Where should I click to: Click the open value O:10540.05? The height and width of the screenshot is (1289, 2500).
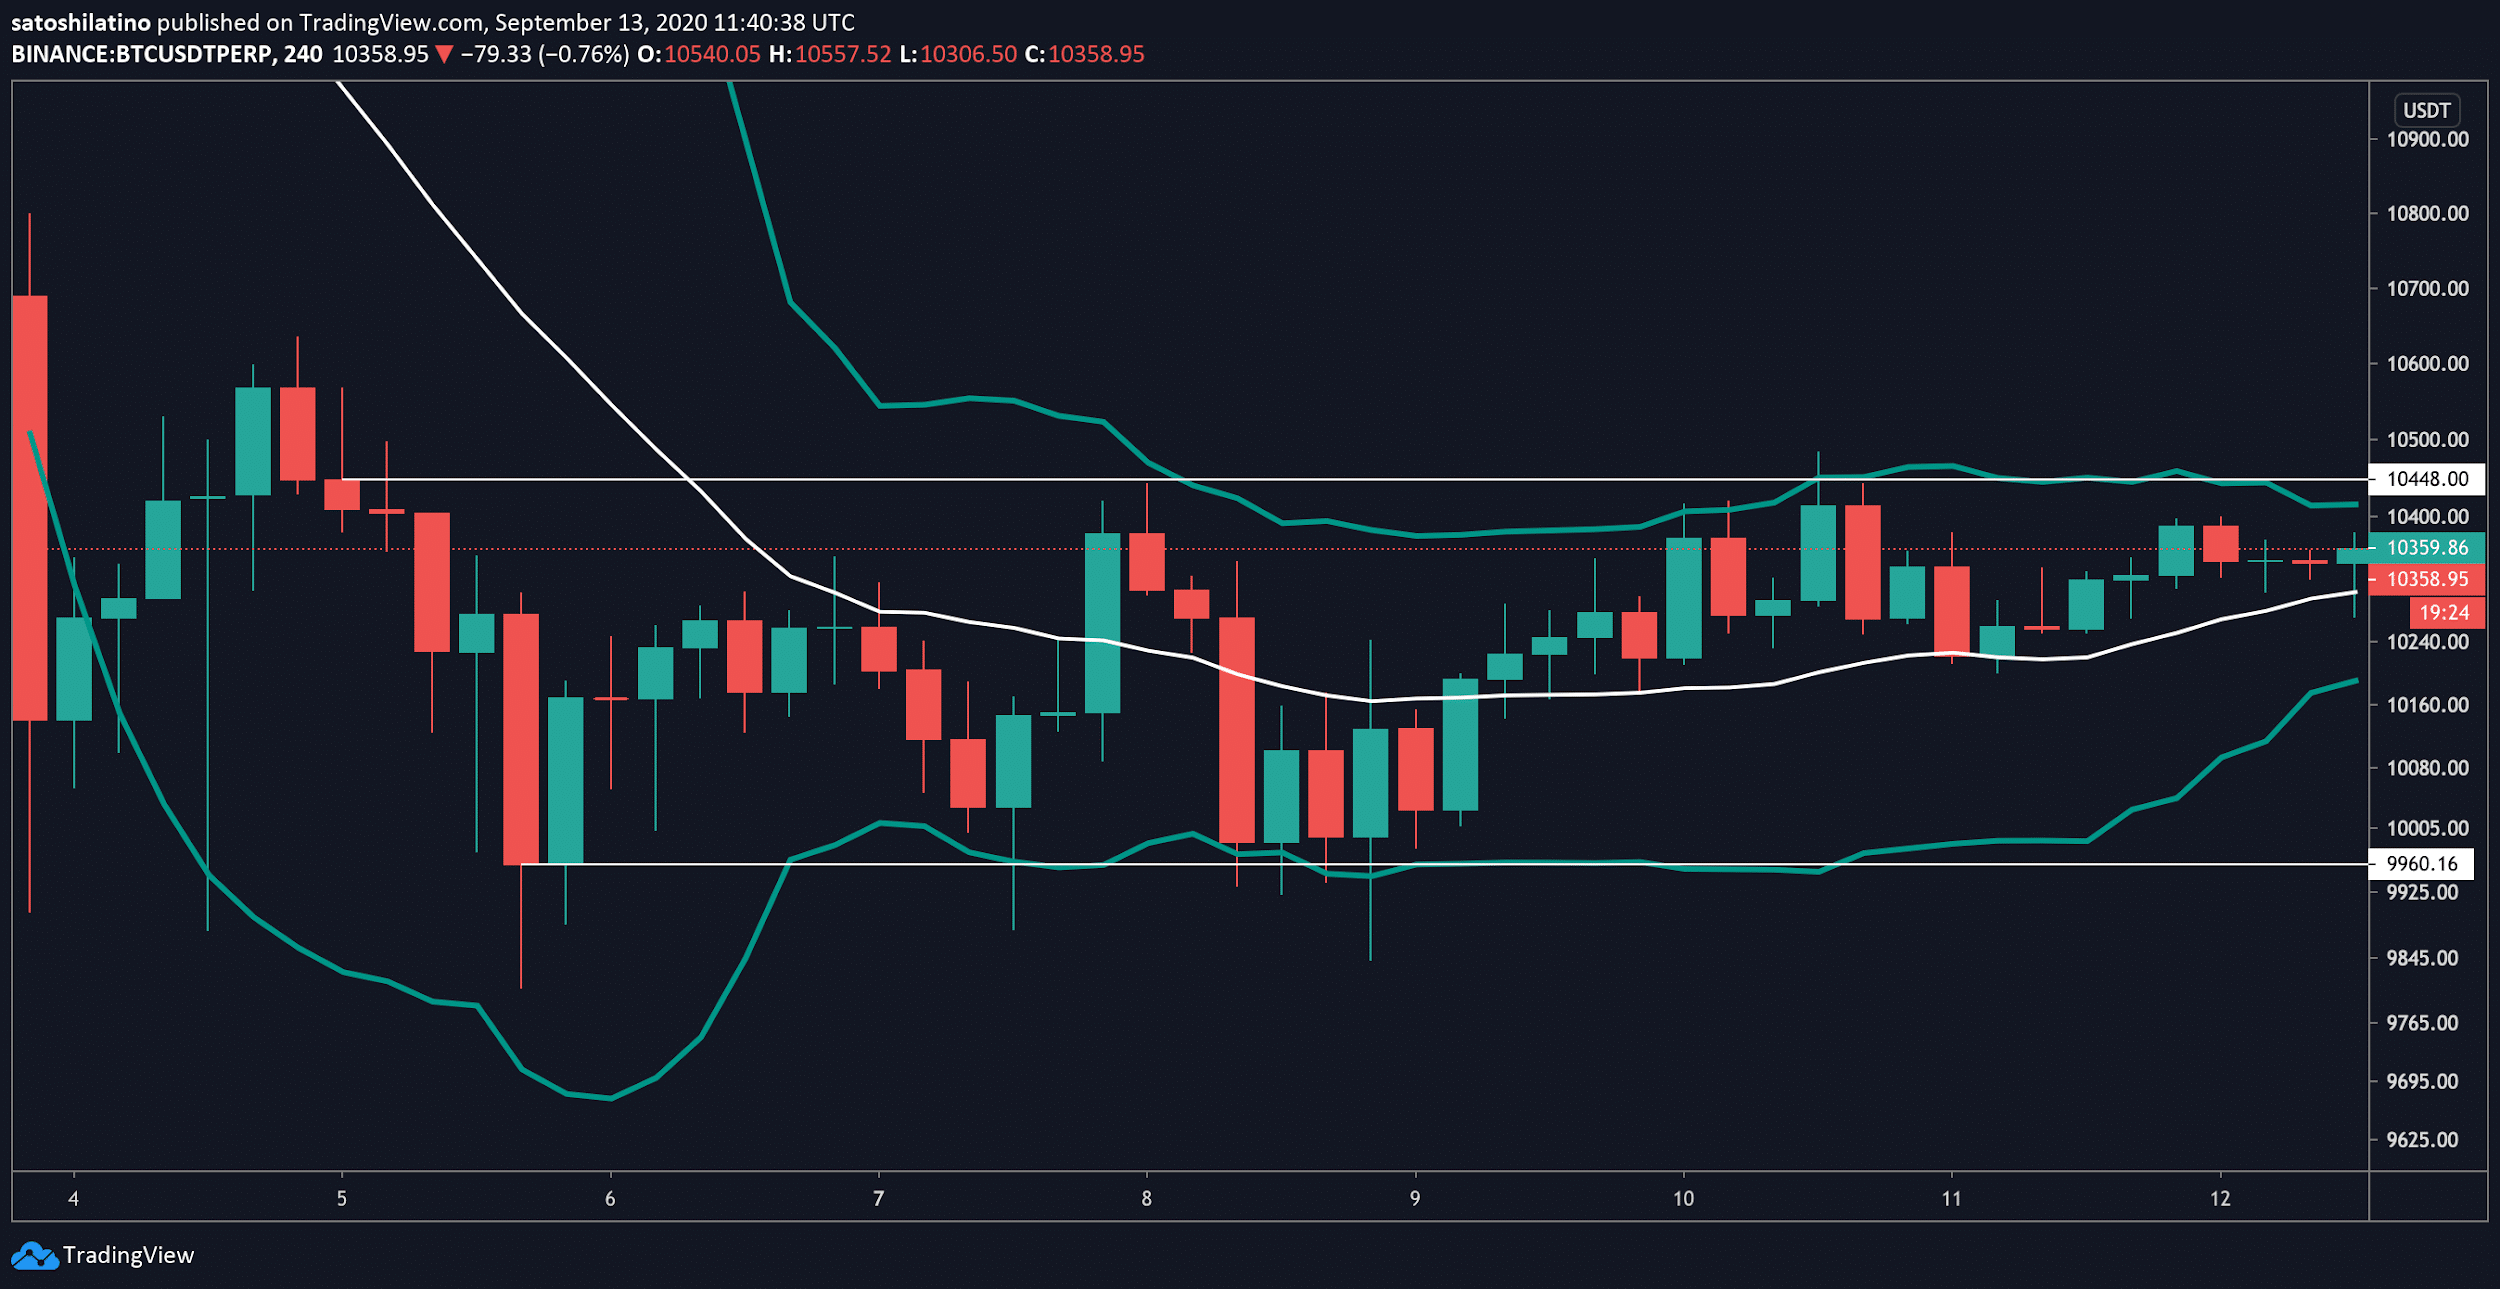click(x=699, y=54)
